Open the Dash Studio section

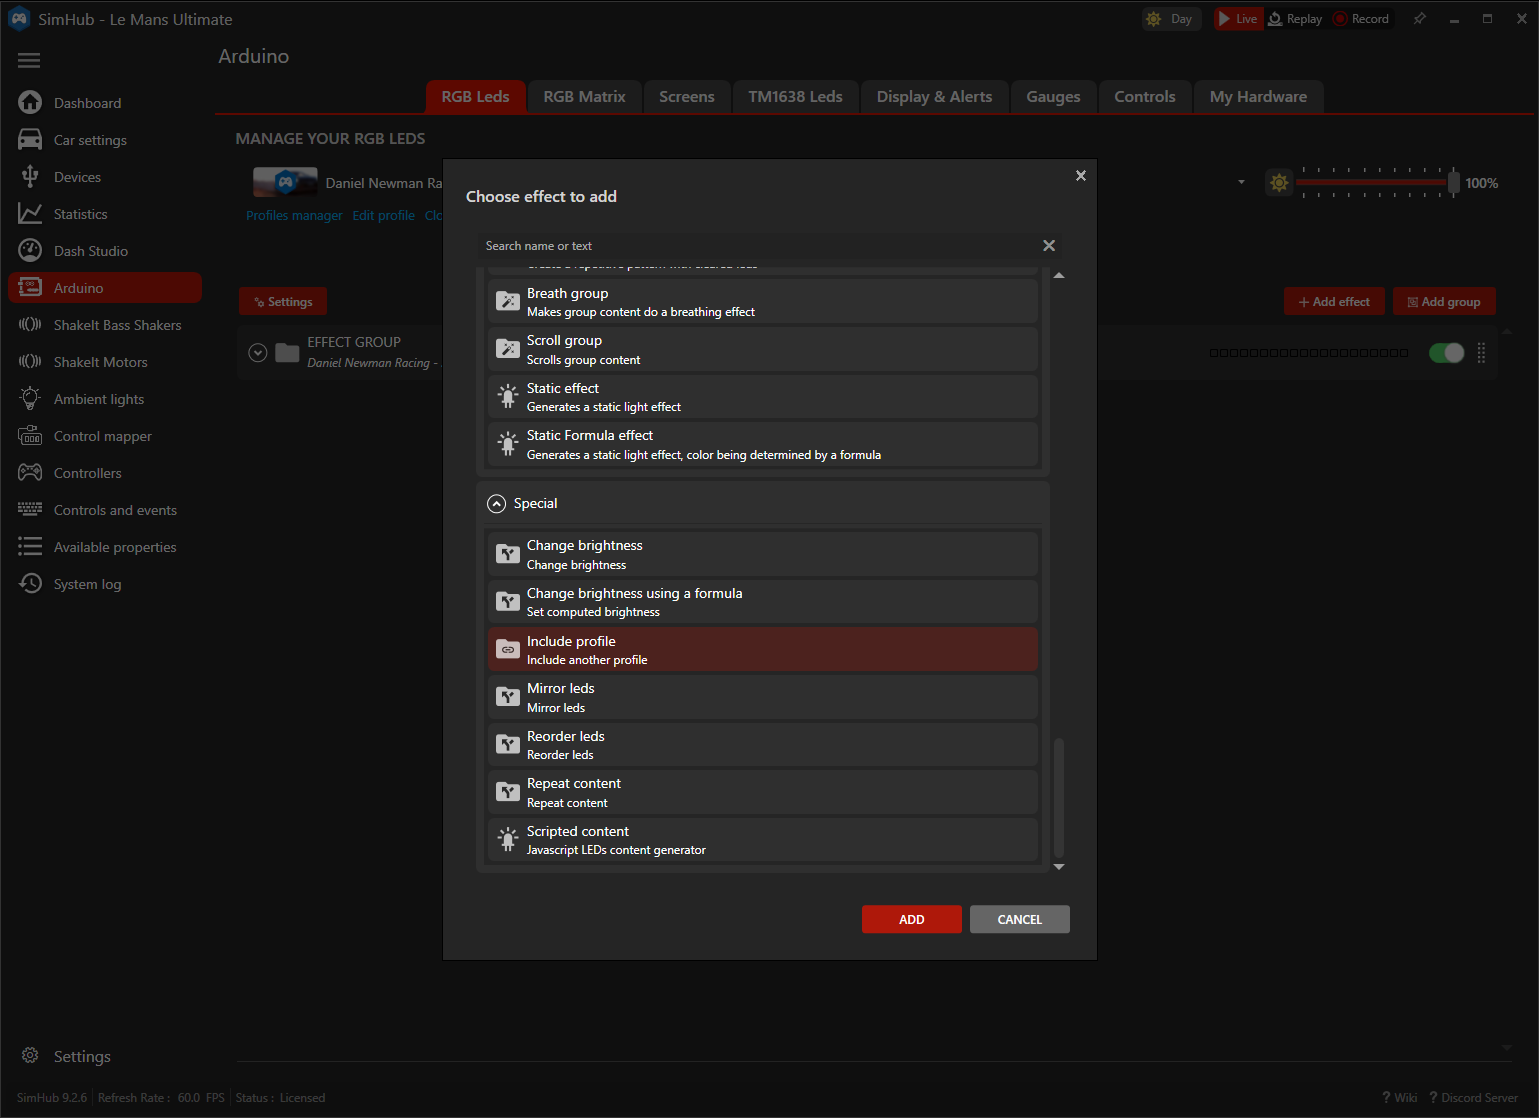coord(90,250)
